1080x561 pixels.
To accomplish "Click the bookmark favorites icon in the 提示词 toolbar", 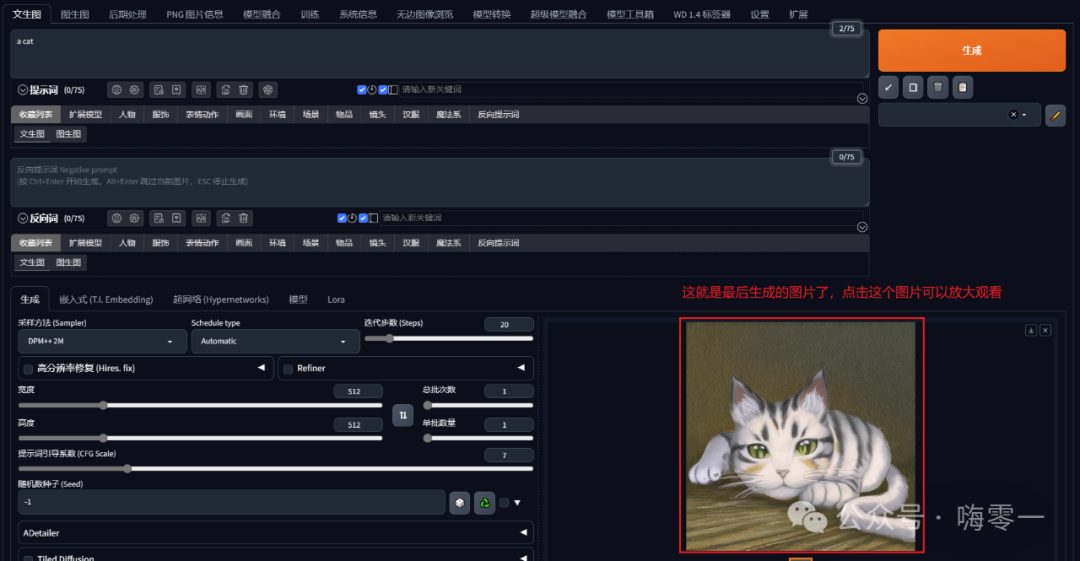I will [176, 90].
